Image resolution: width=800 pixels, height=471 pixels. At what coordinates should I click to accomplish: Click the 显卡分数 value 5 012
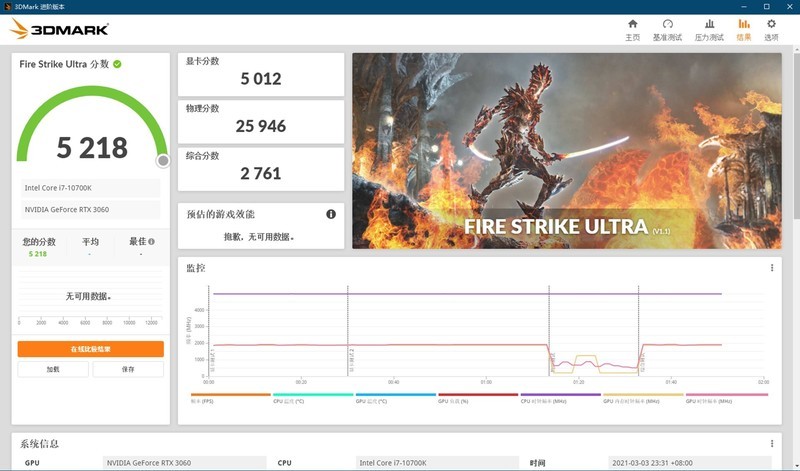pyautogui.click(x=261, y=79)
